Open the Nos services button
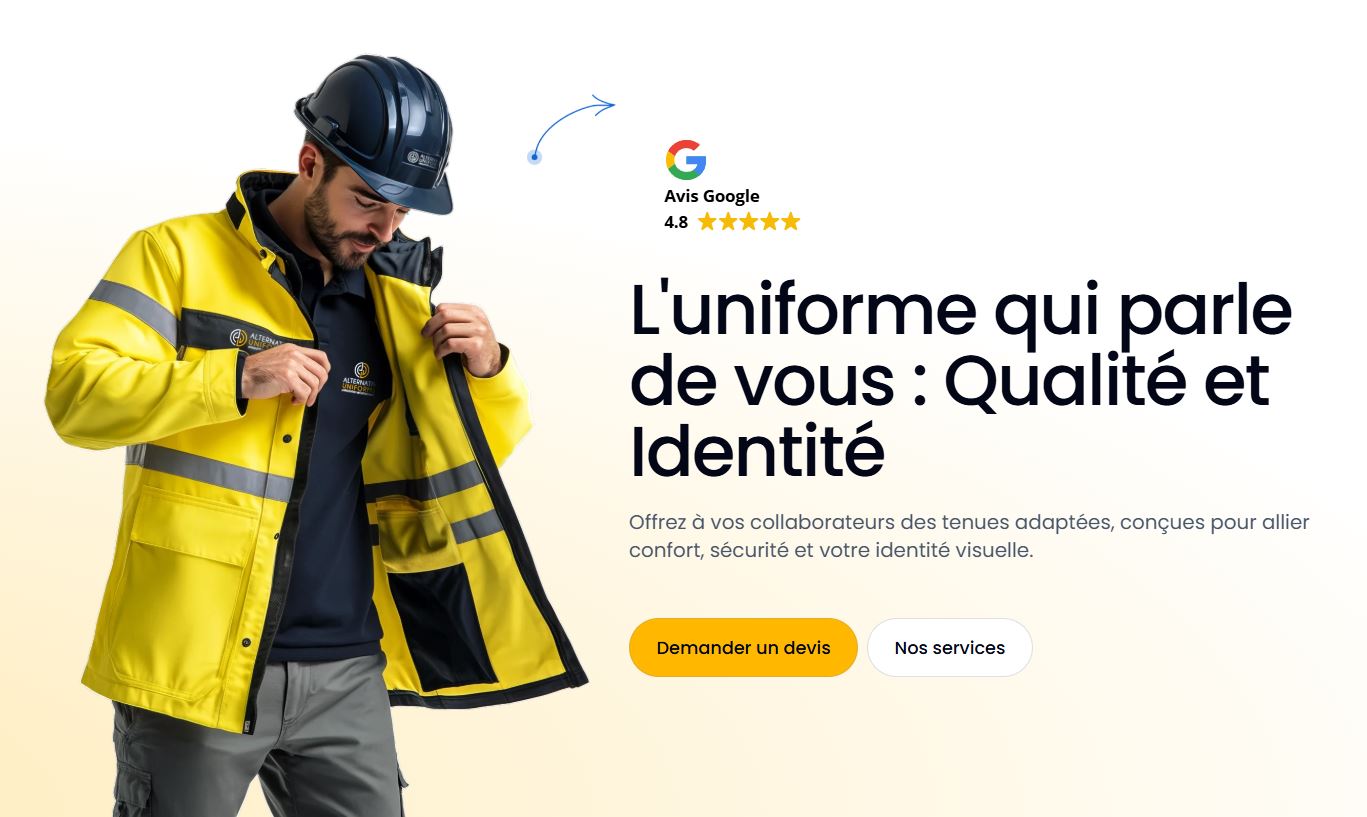This screenshot has width=1367, height=817. click(x=950, y=647)
